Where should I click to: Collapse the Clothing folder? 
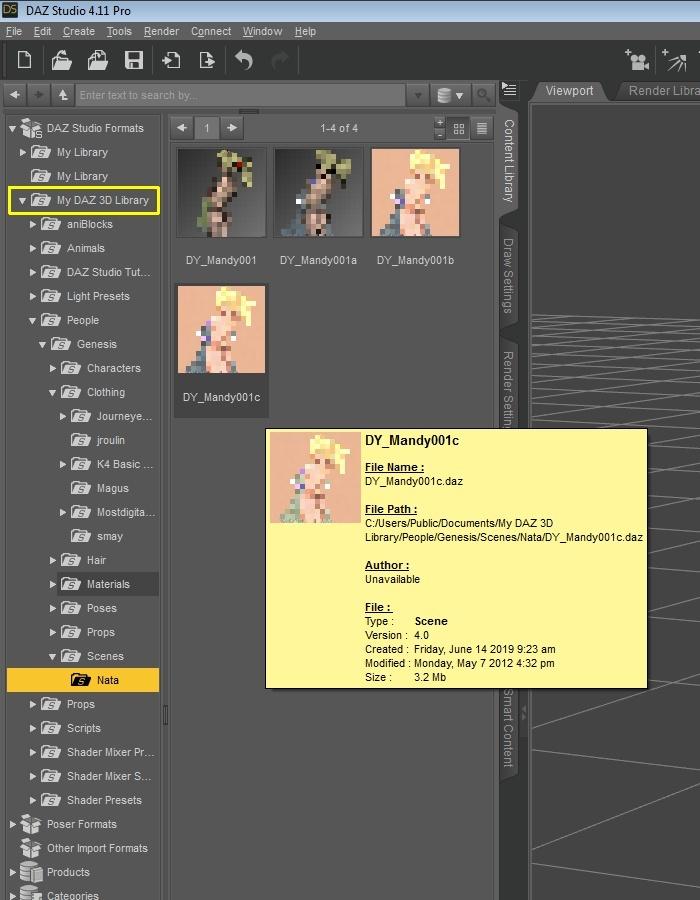[x=53, y=393]
